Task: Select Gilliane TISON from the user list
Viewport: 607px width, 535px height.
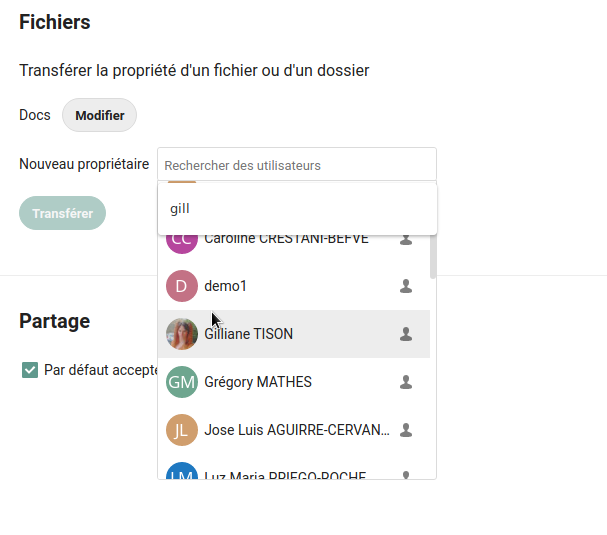Action: [x=249, y=334]
